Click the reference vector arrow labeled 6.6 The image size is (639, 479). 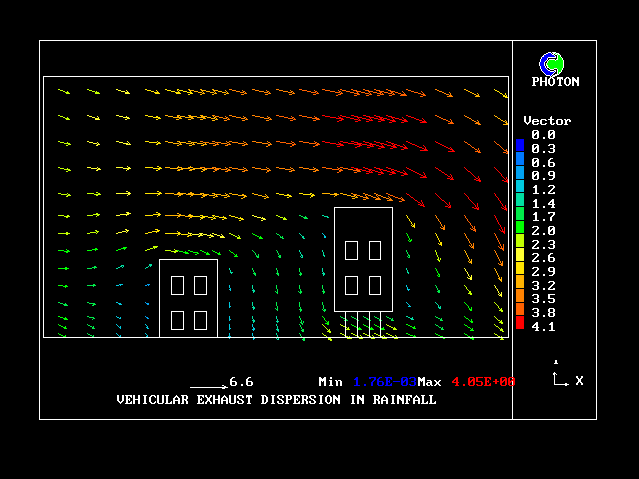pyautogui.click(x=208, y=385)
